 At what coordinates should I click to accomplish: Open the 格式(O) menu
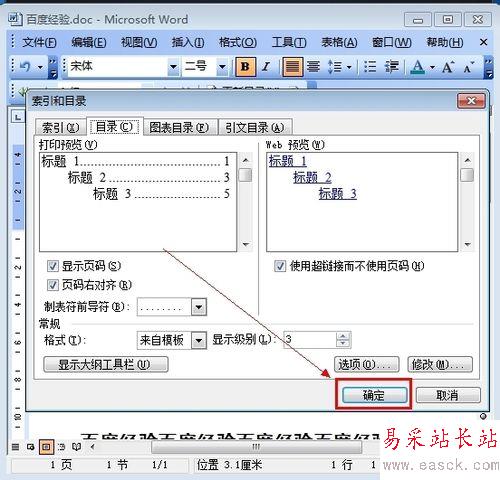pyautogui.click(x=238, y=42)
